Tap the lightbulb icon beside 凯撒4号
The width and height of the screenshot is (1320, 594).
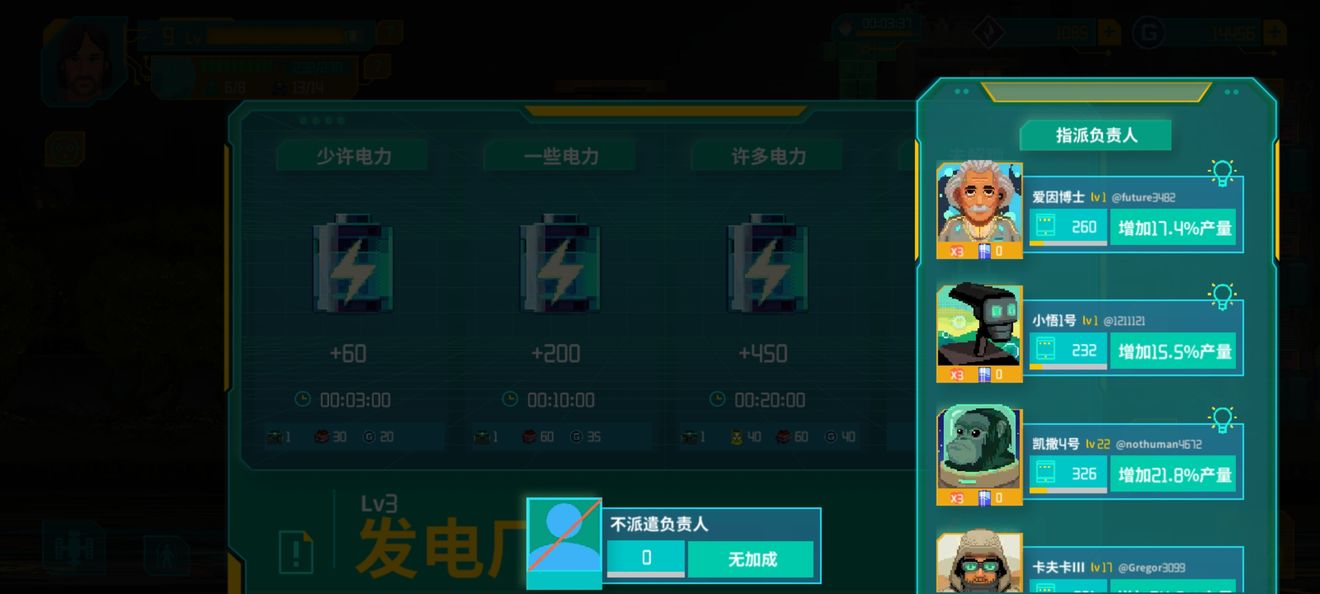(x=1222, y=420)
